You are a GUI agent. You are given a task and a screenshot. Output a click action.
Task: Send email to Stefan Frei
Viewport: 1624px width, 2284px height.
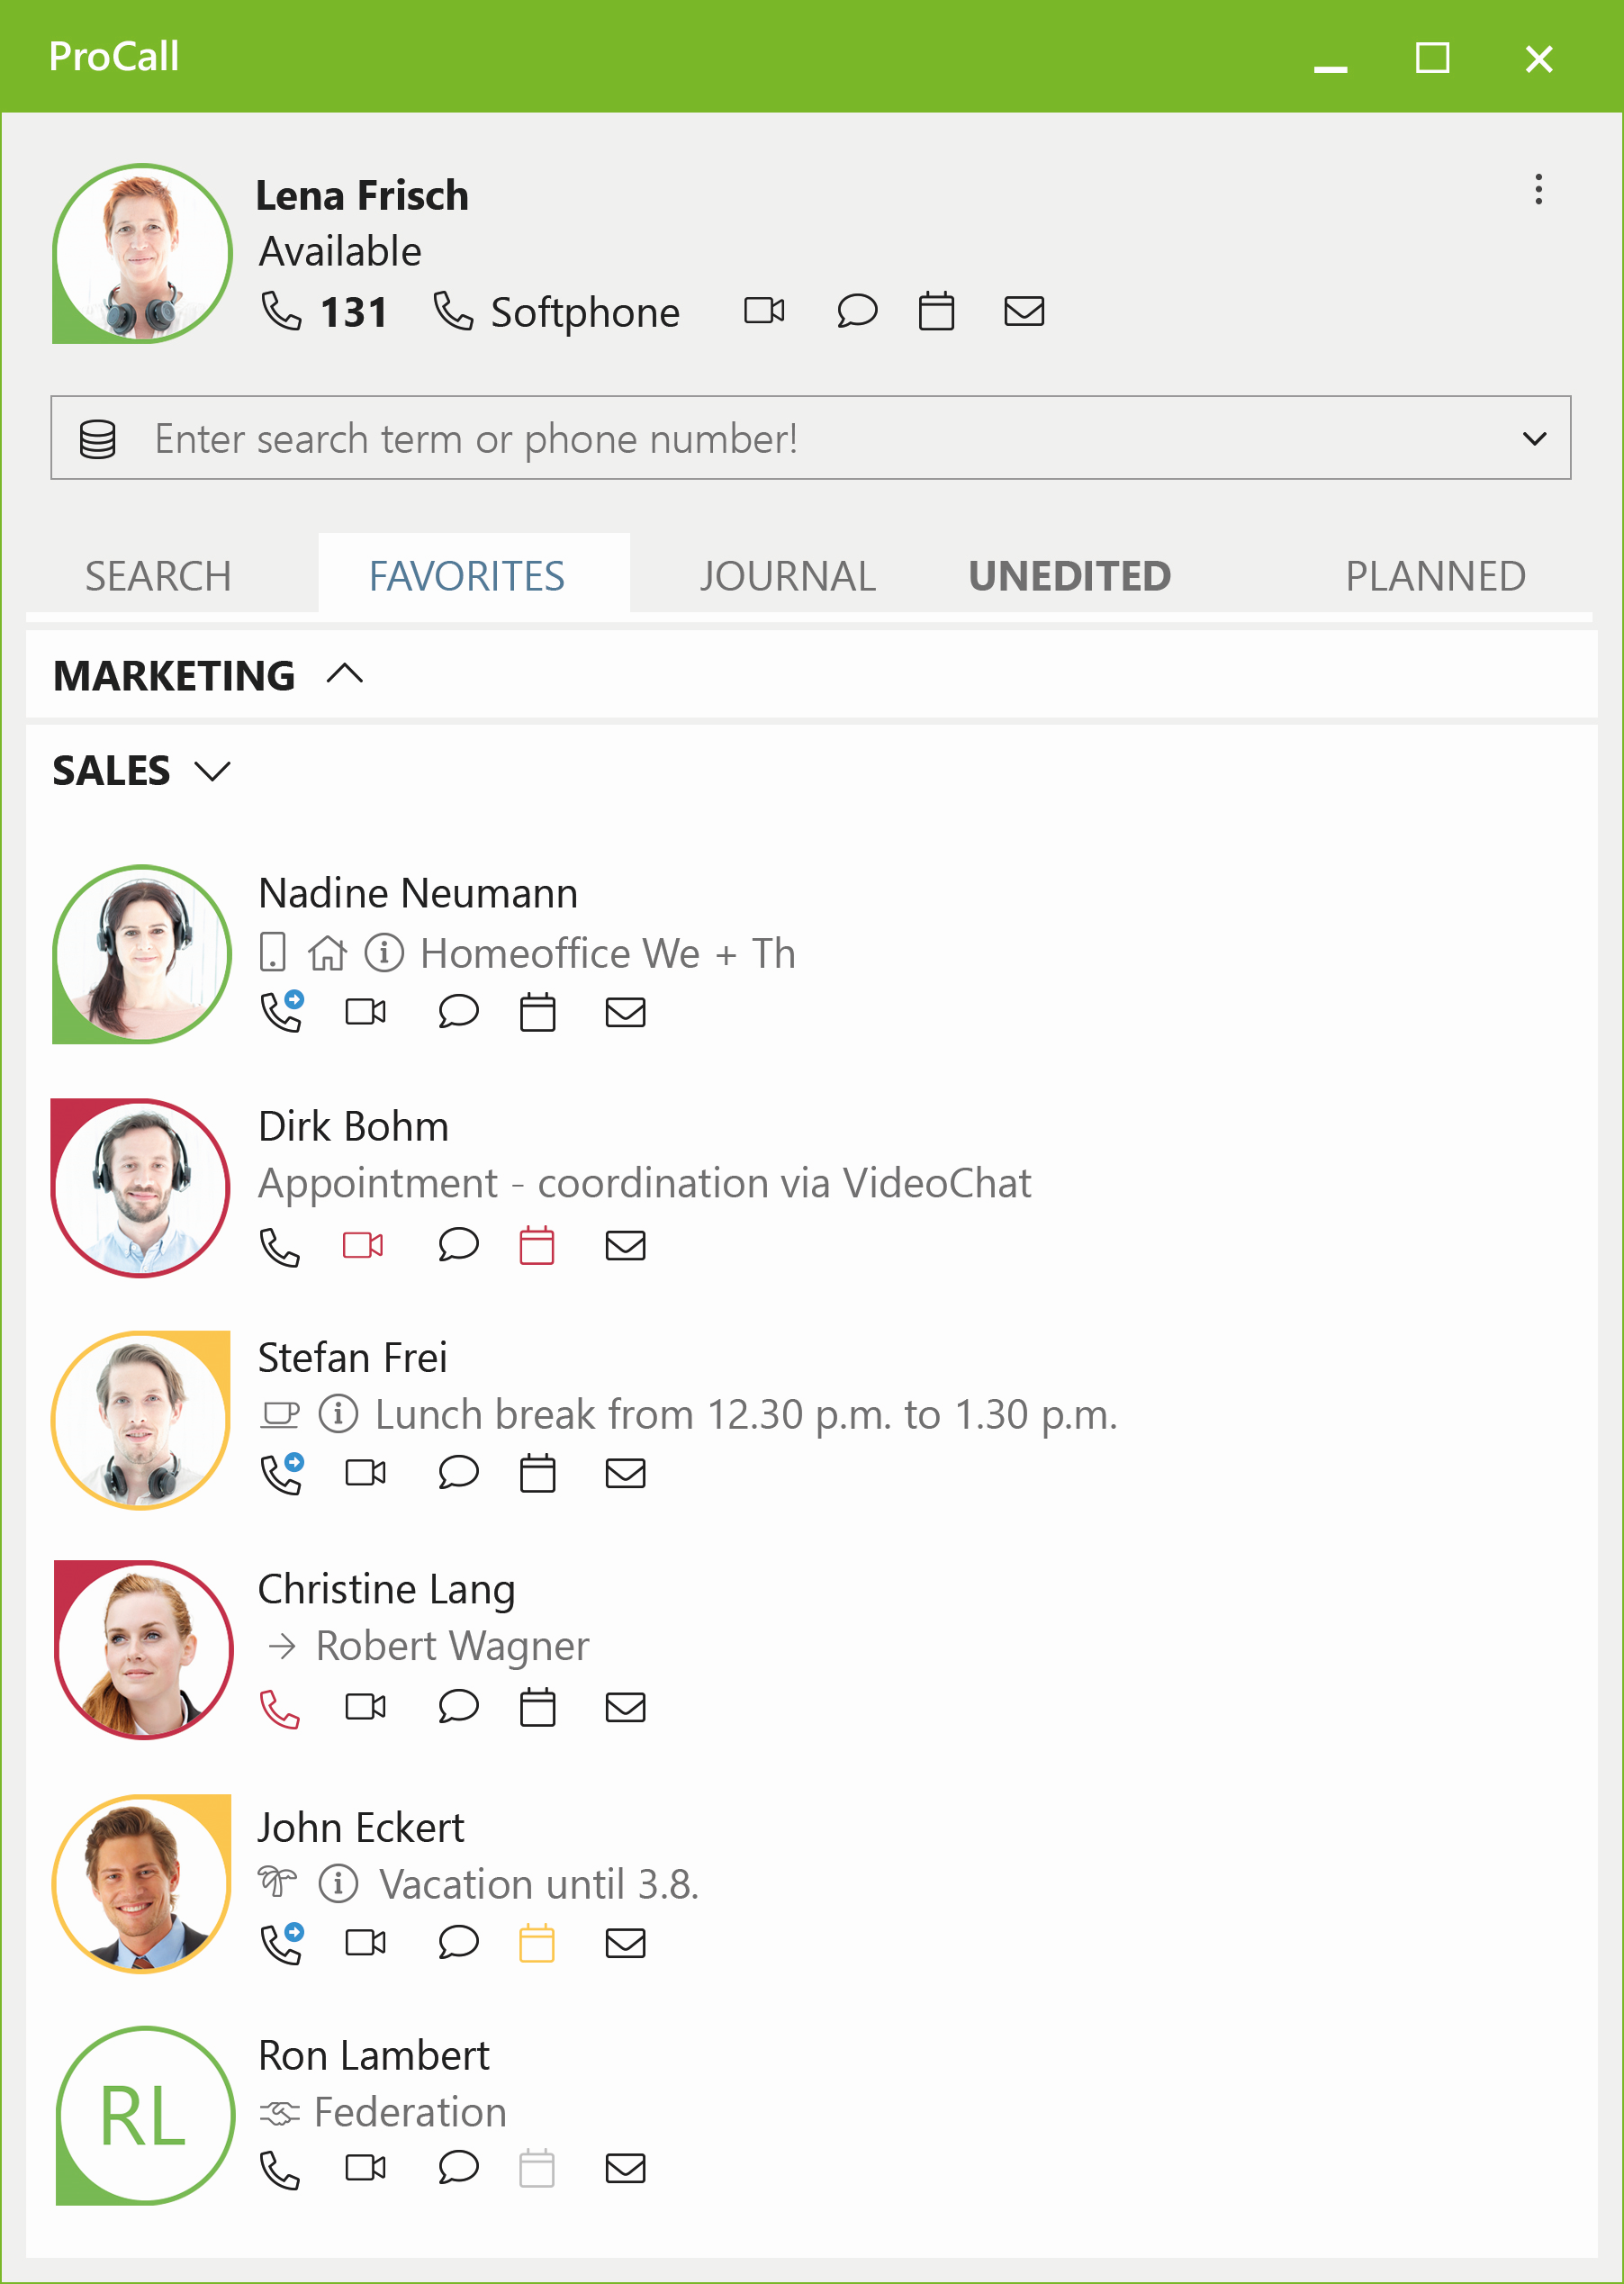[625, 1473]
